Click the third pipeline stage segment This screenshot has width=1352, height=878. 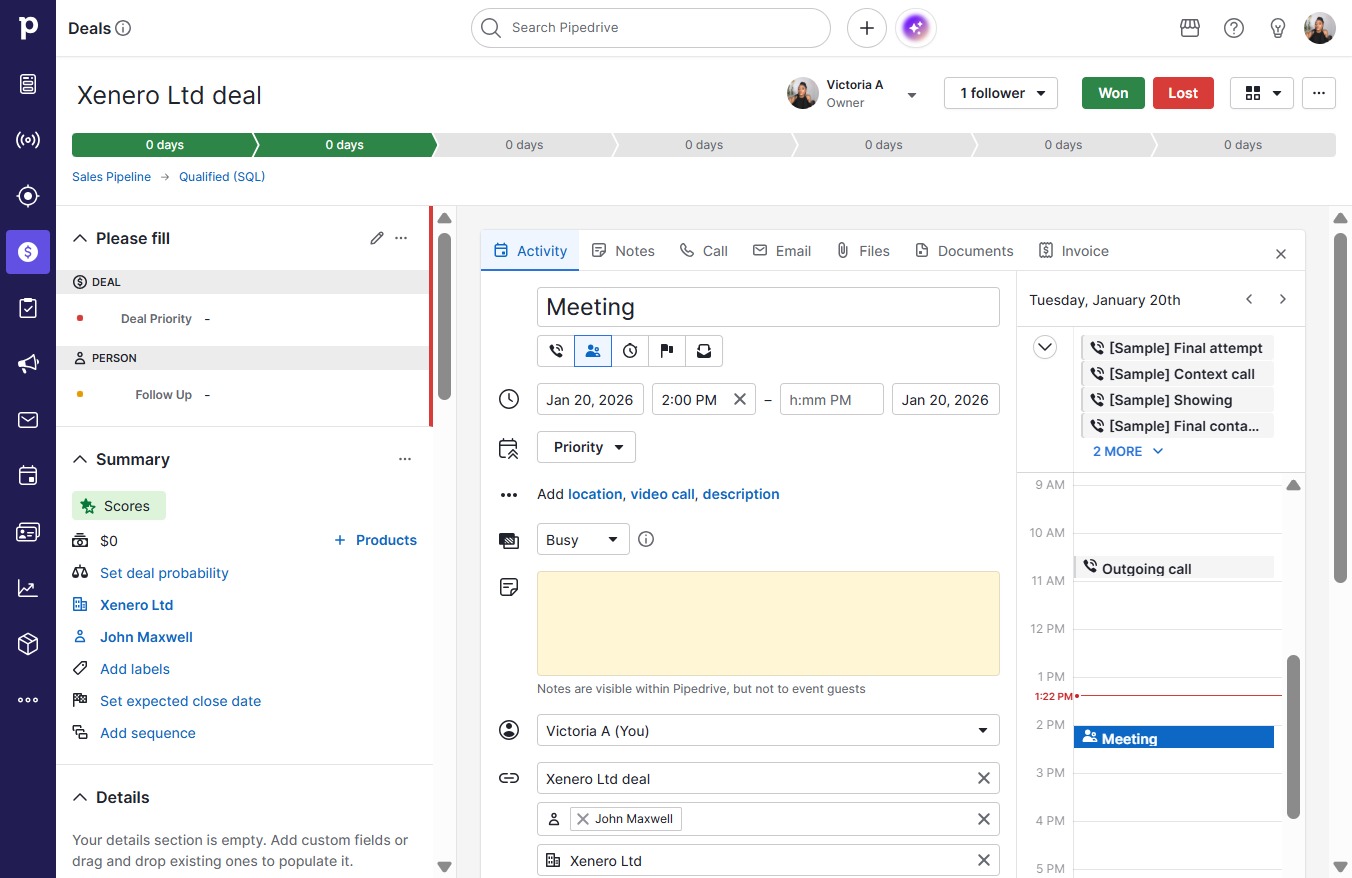pos(524,145)
